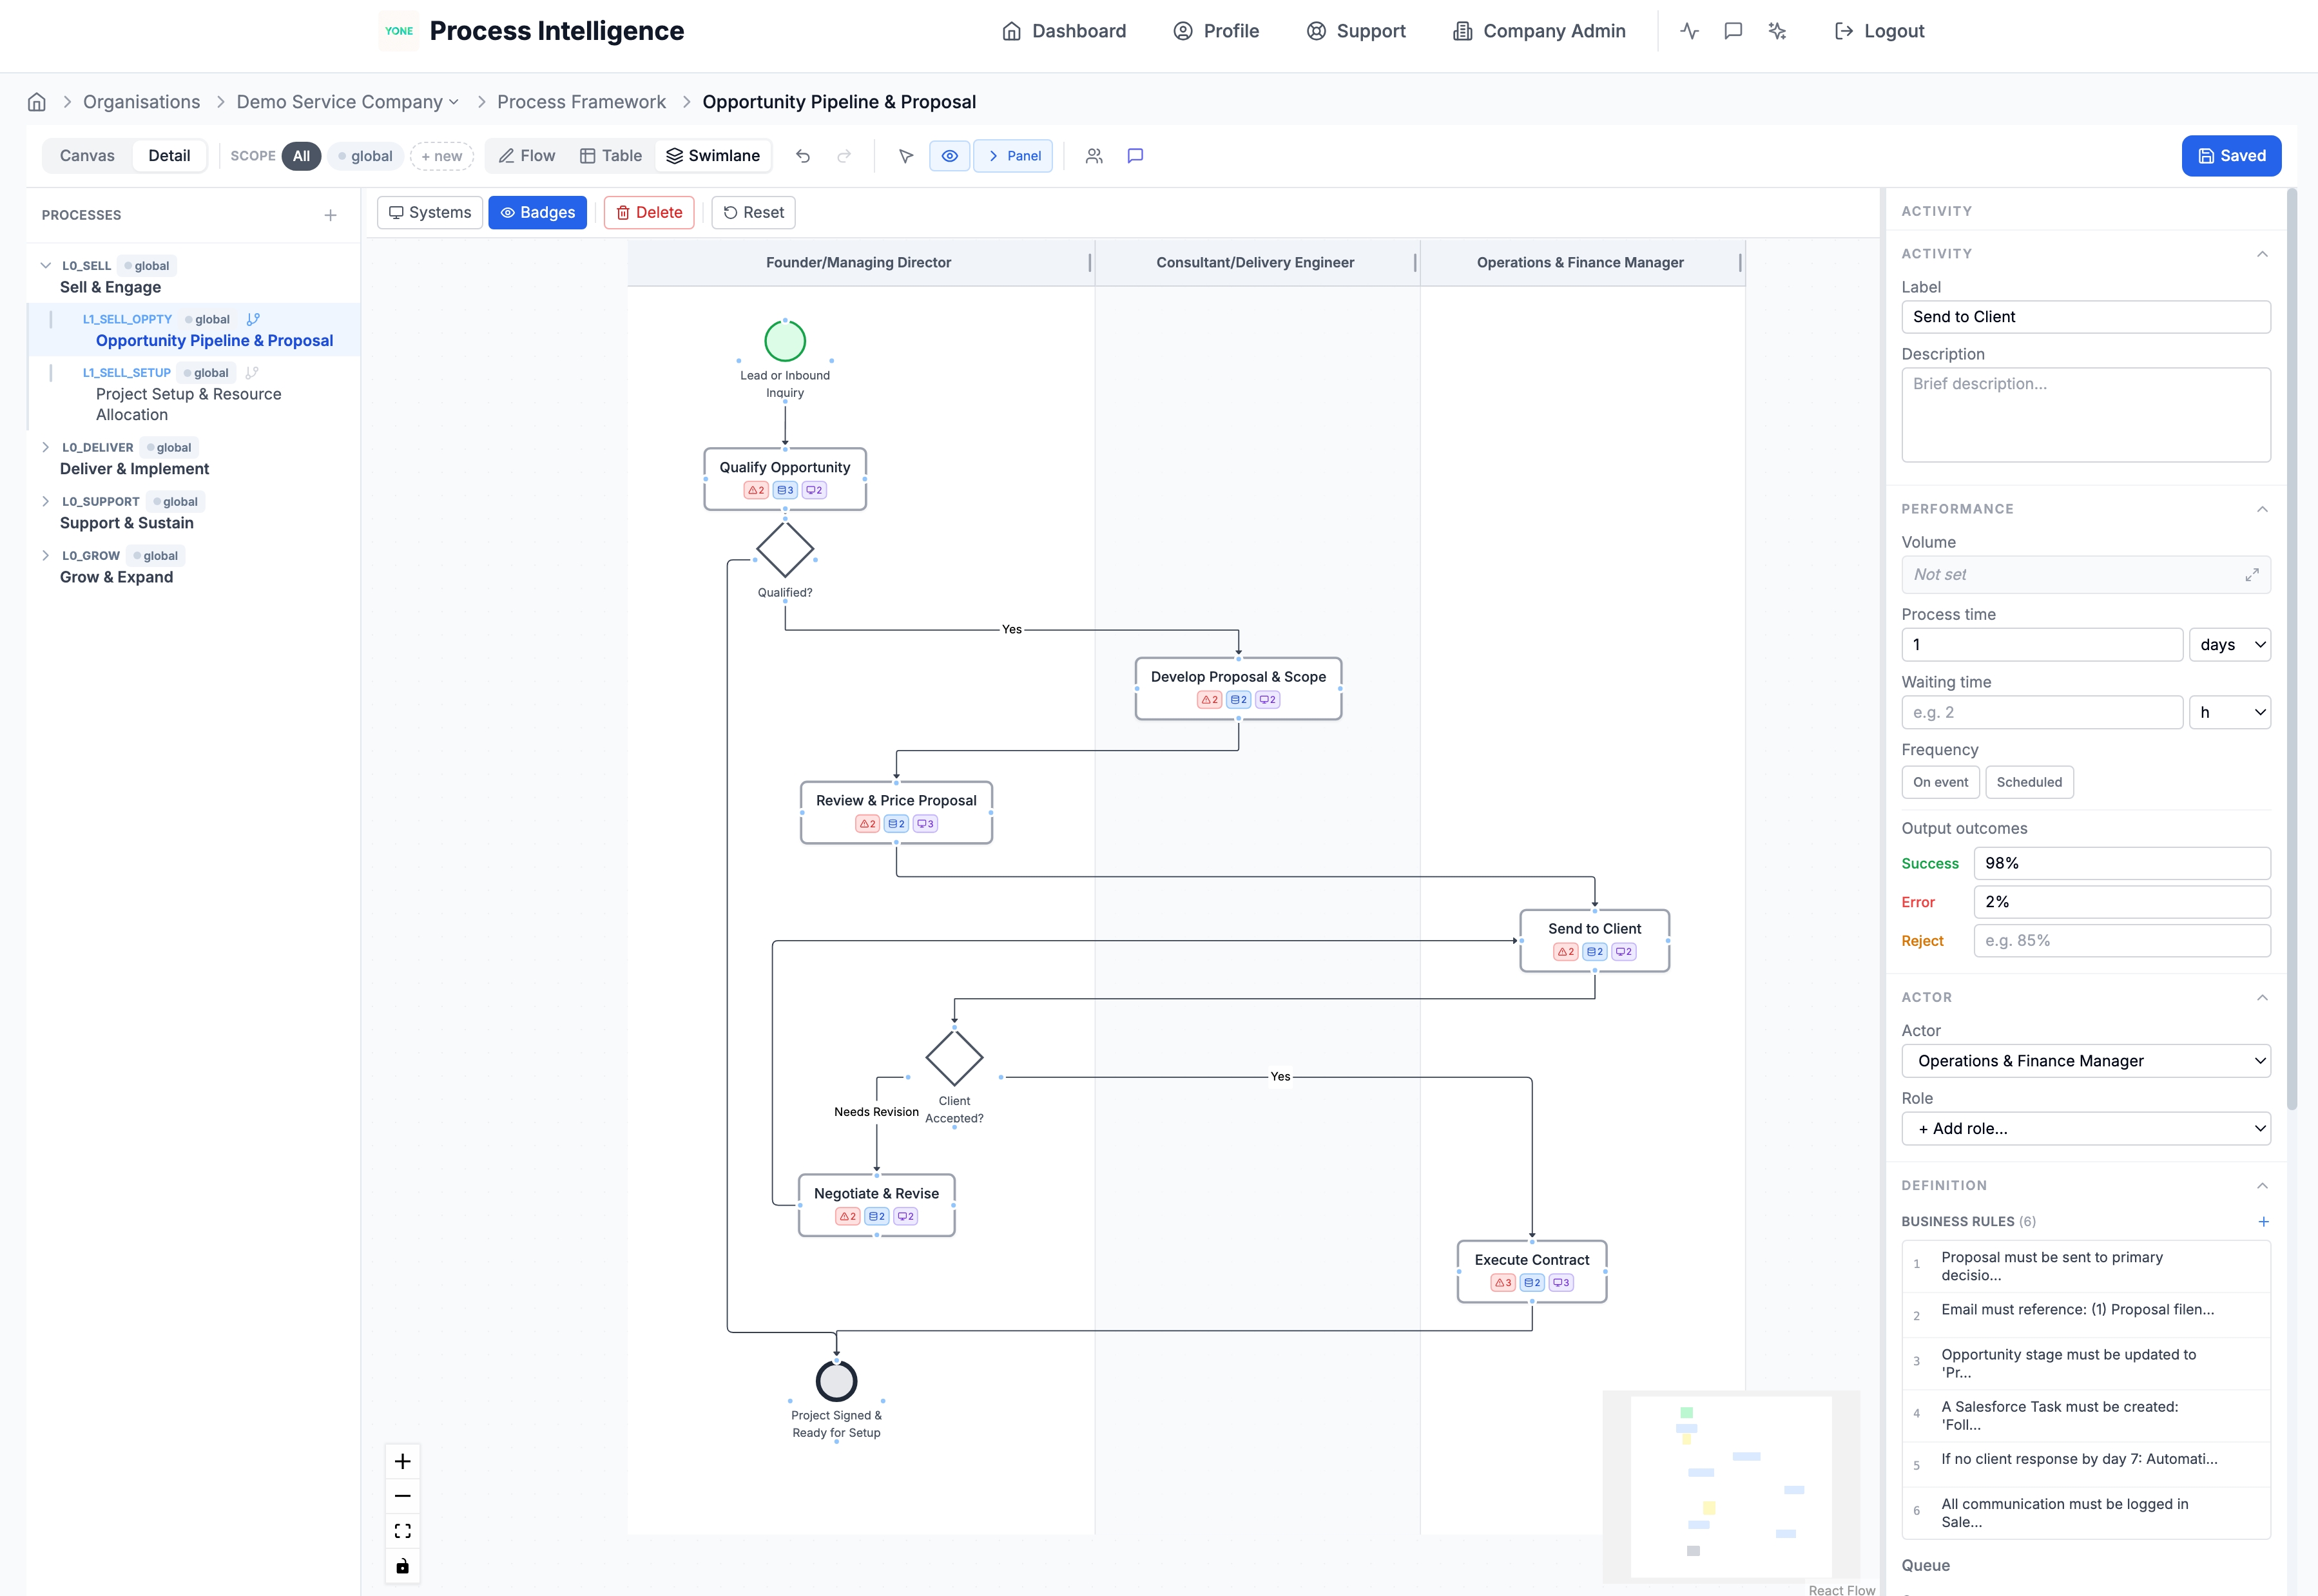Image resolution: width=2318 pixels, height=1596 pixels.
Task: Switch to Canvas mode
Action: click(x=87, y=156)
